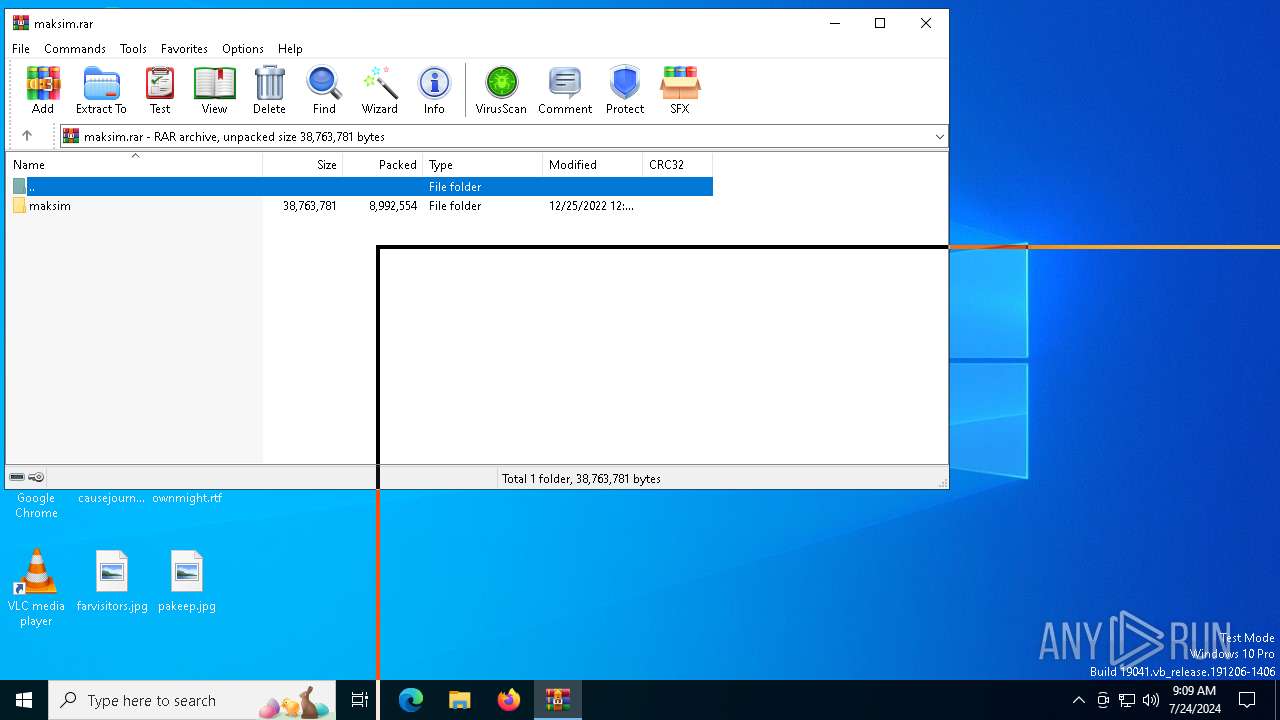Open the Extract To tool

(x=101, y=91)
